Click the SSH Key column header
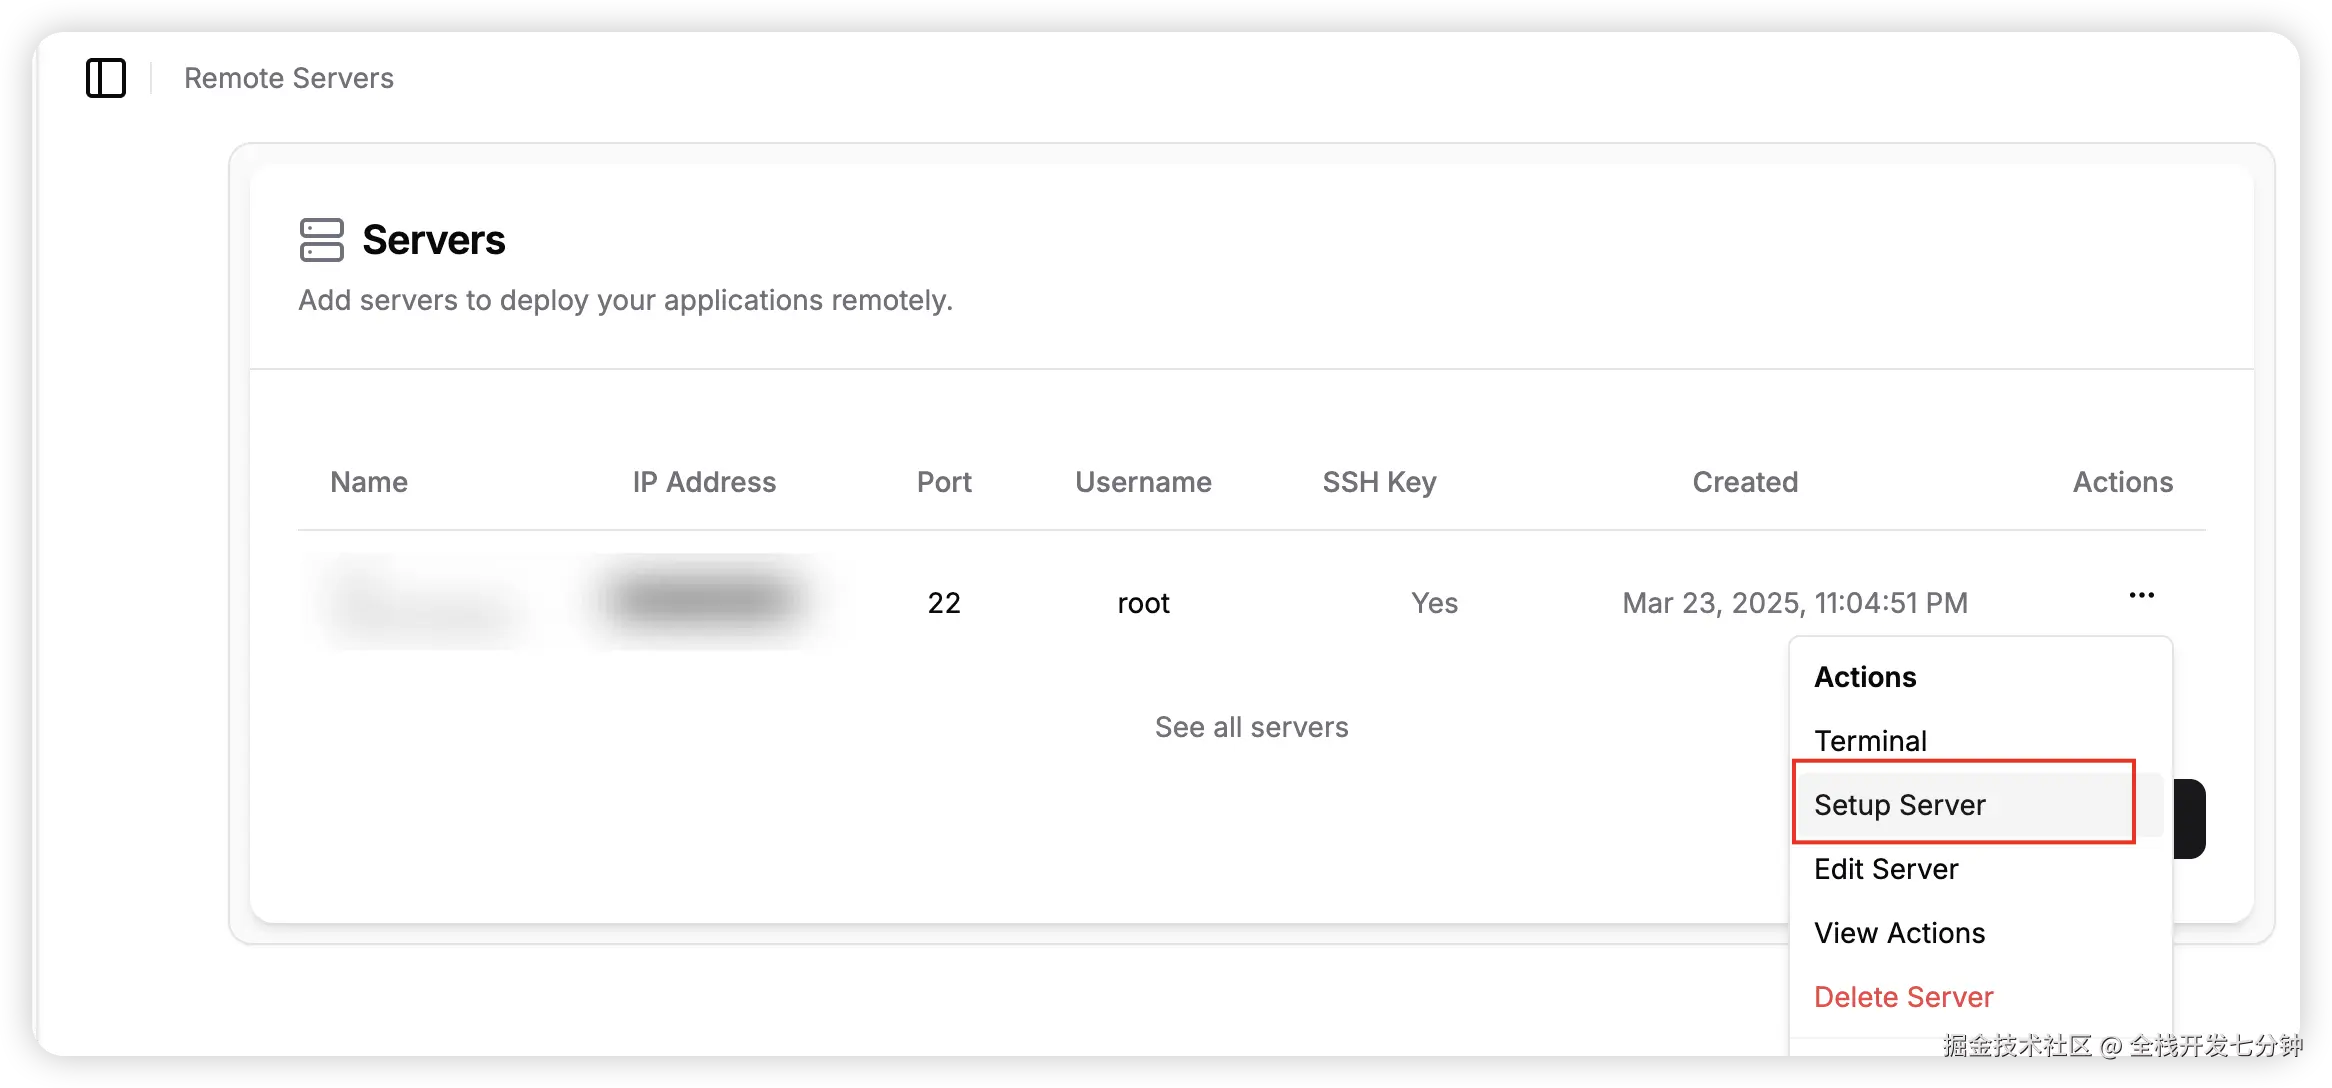The height and width of the screenshot is (1088, 2332). (1379, 482)
